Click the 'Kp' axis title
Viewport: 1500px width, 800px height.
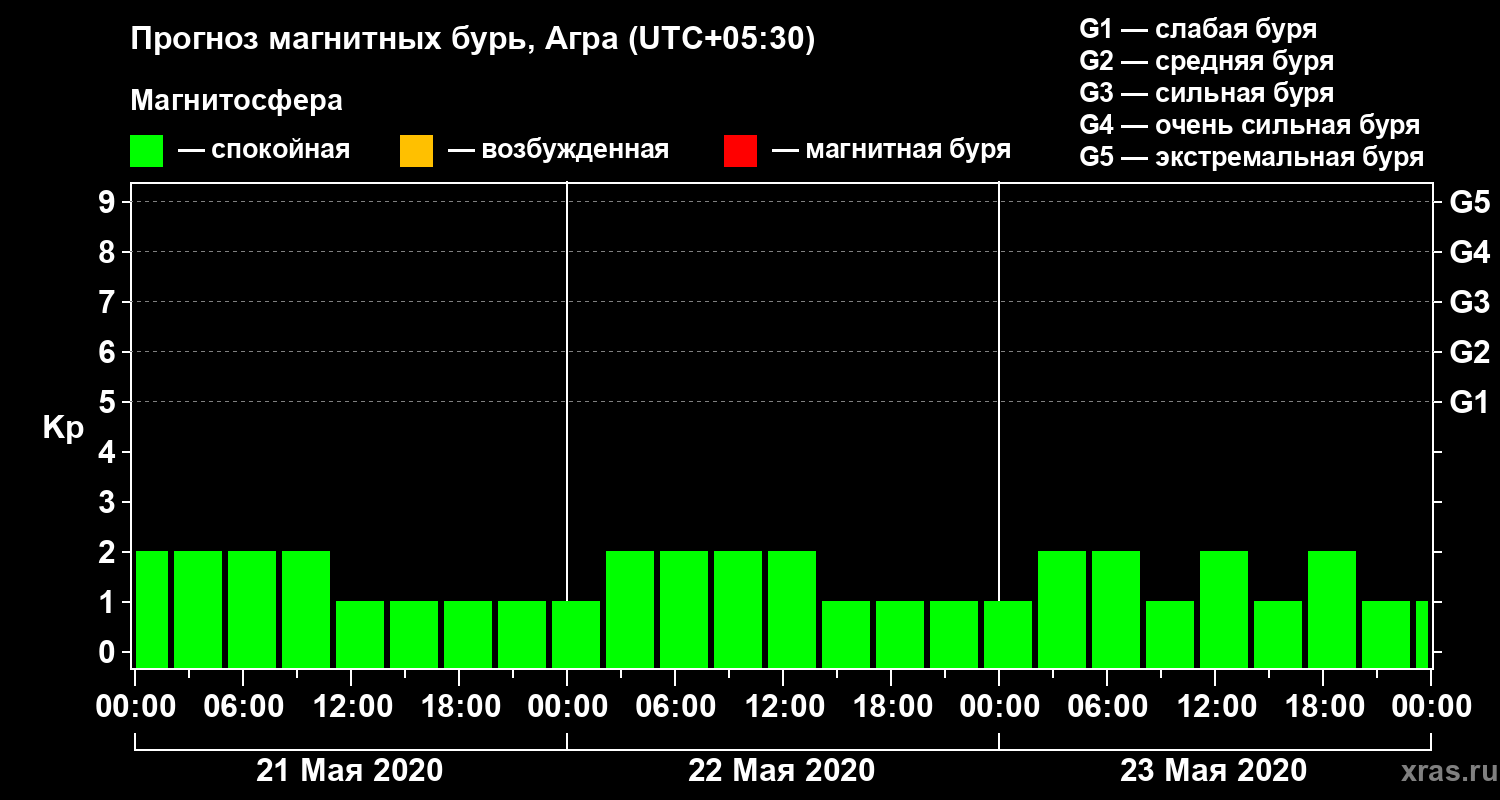pos(63,428)
